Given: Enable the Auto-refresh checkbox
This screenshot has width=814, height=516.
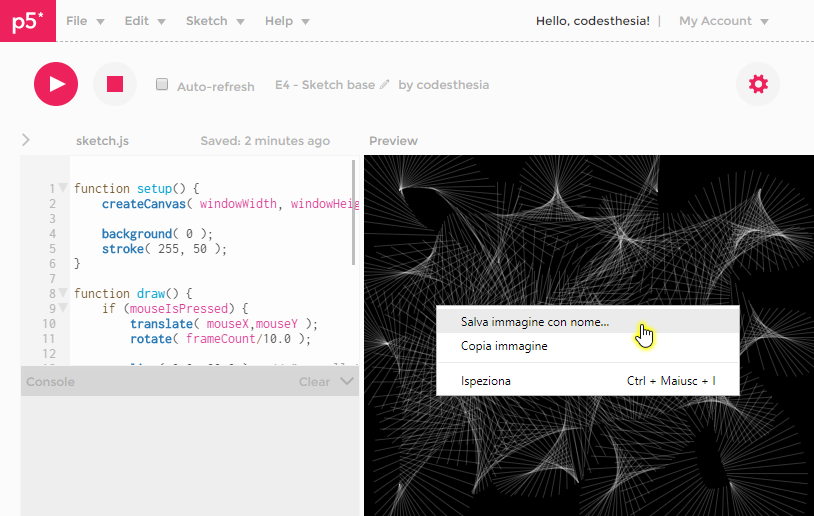Looking at the screenshot, I should [x=162, y=85].
